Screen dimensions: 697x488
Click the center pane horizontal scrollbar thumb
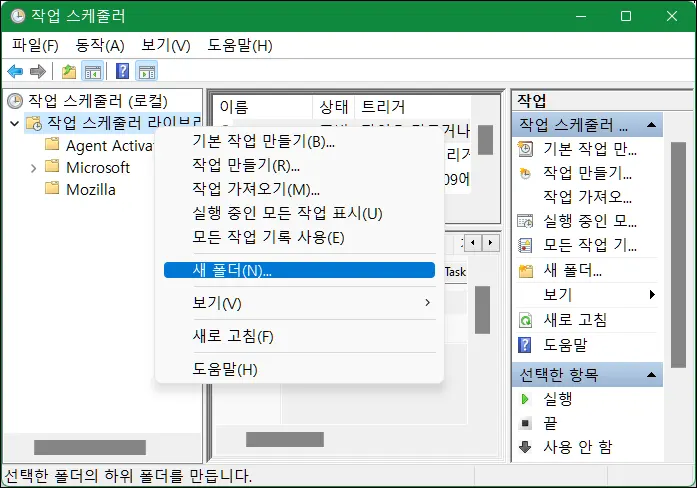click(284, 440)
